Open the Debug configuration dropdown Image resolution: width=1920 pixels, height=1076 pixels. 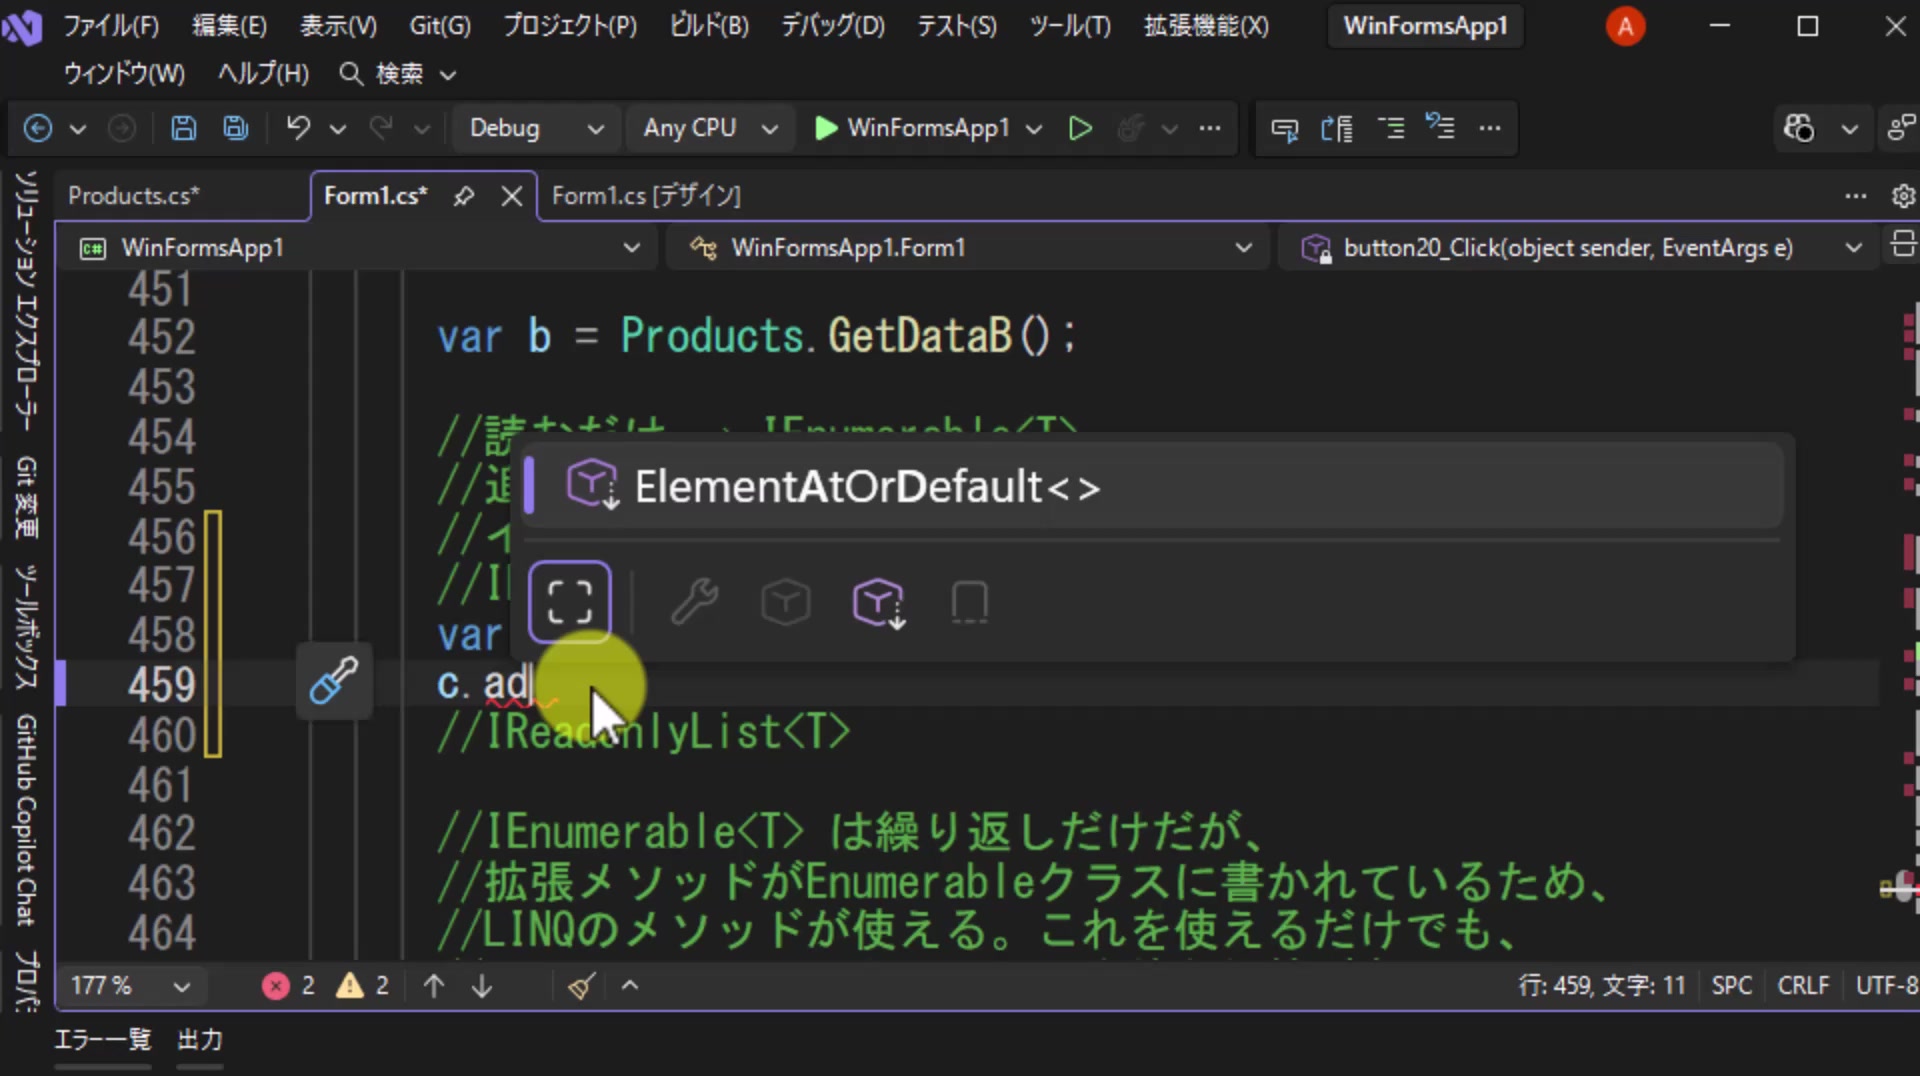[537, 128]
